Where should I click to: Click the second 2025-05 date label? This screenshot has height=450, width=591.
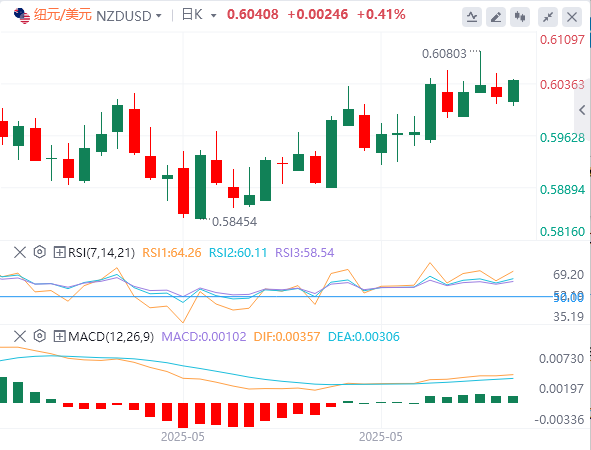(381, 437)
